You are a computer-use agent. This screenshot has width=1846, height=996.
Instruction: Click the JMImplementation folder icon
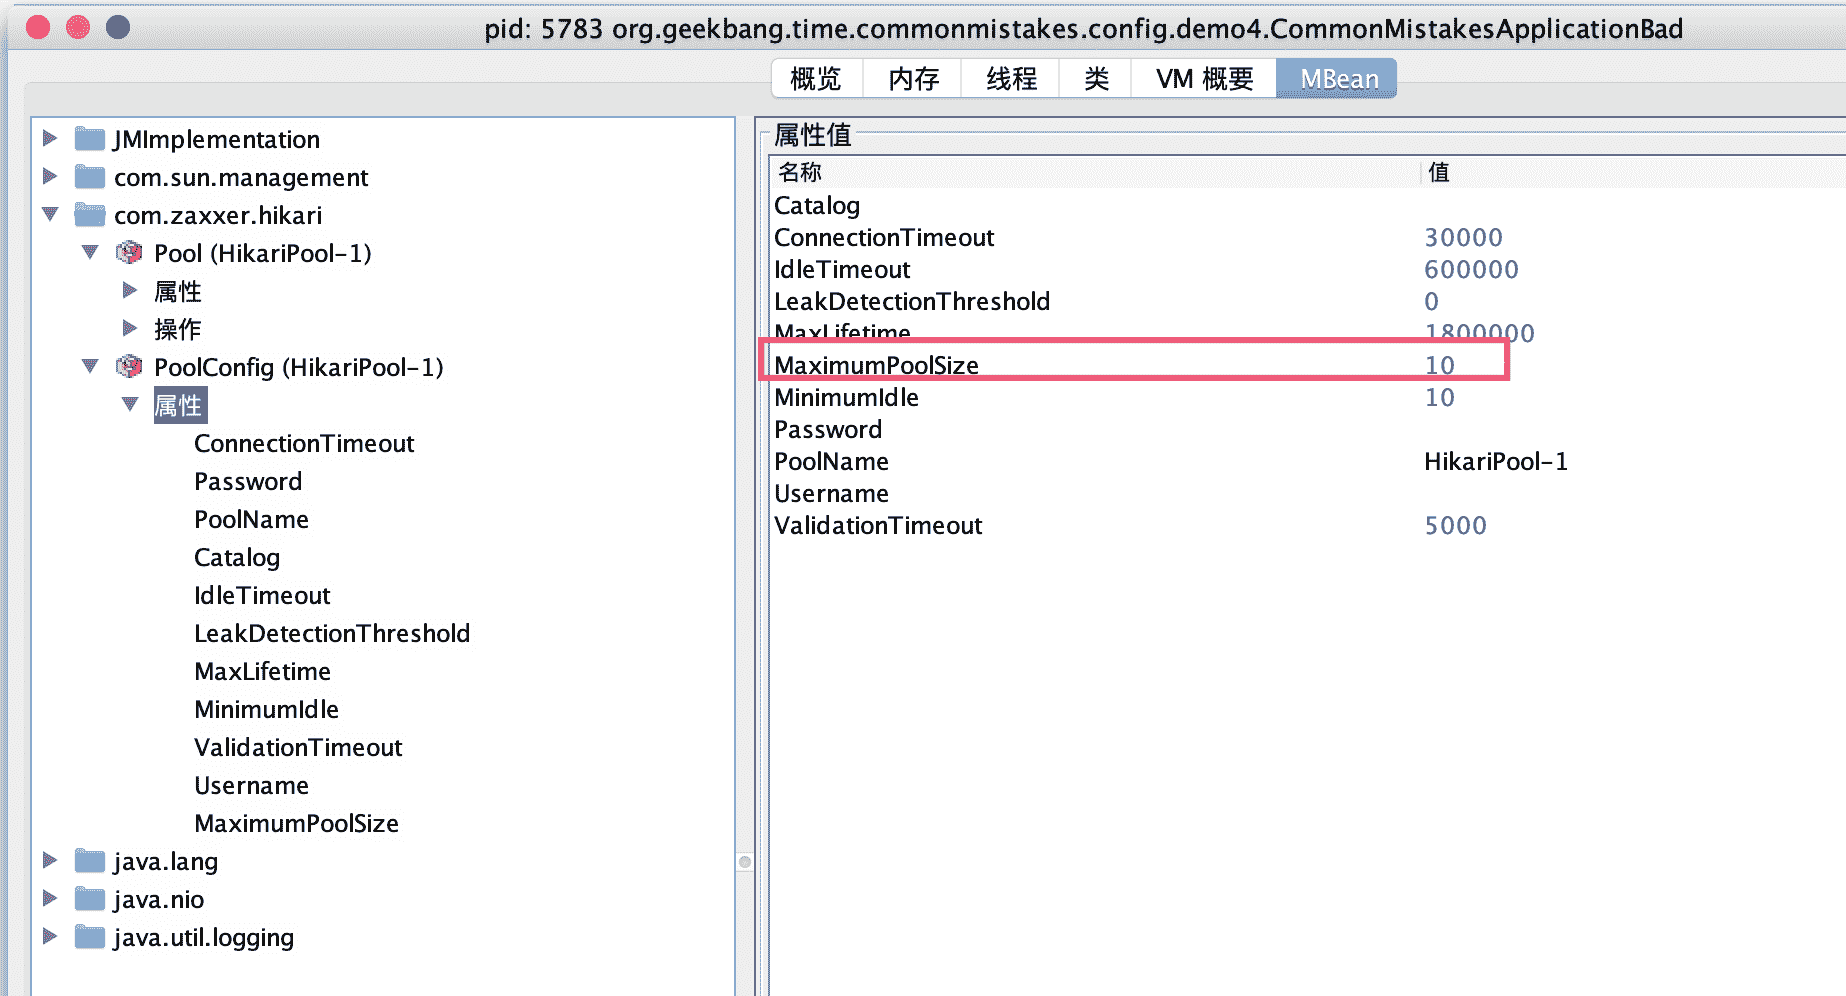pos(90,139)
